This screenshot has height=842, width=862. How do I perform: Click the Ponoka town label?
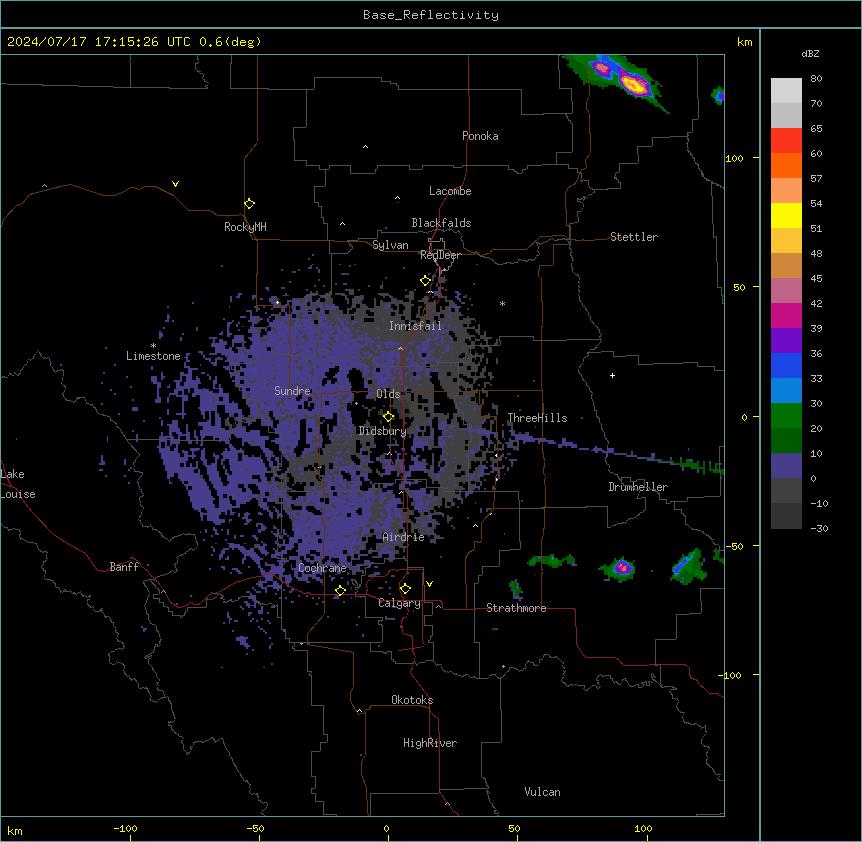tap(480, 136)
